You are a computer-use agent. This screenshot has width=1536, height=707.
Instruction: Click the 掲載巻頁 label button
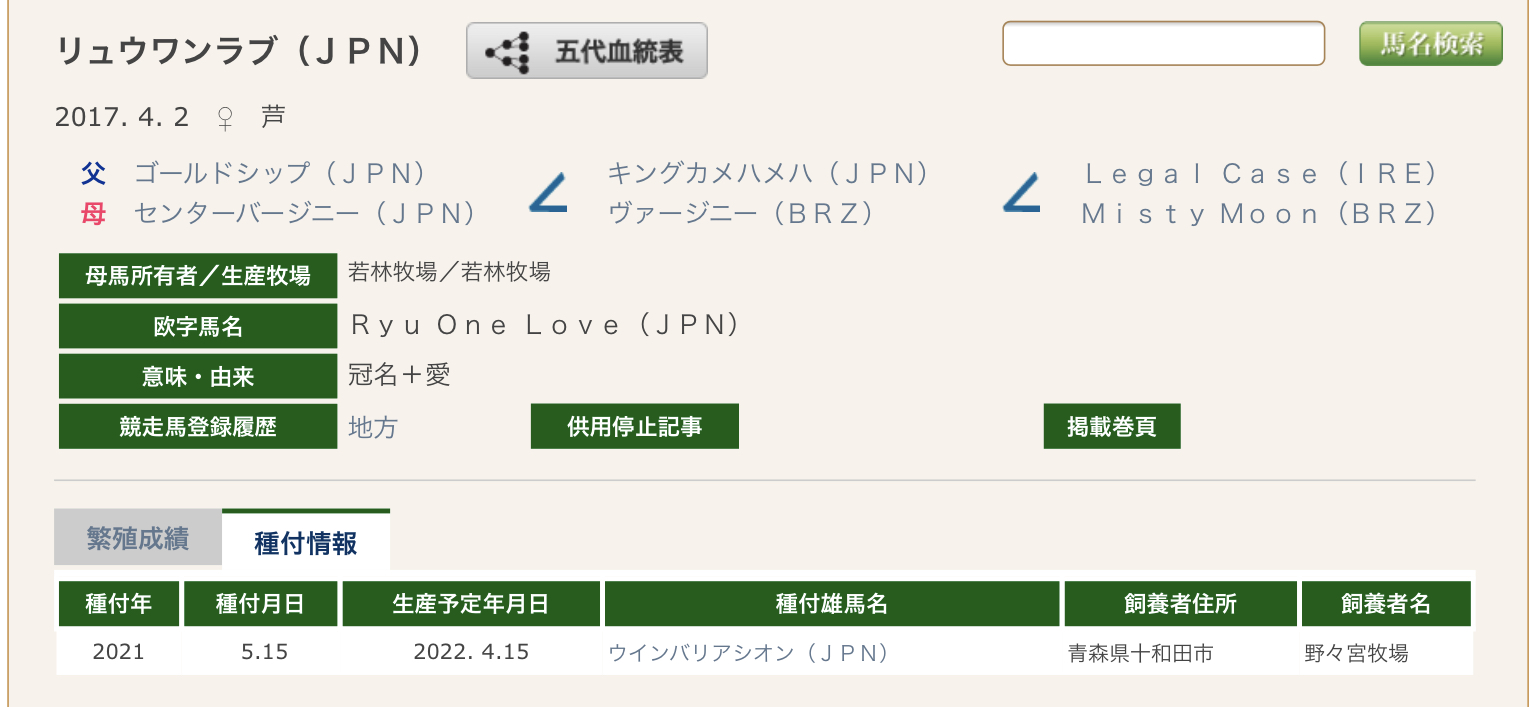(1111, 427)
